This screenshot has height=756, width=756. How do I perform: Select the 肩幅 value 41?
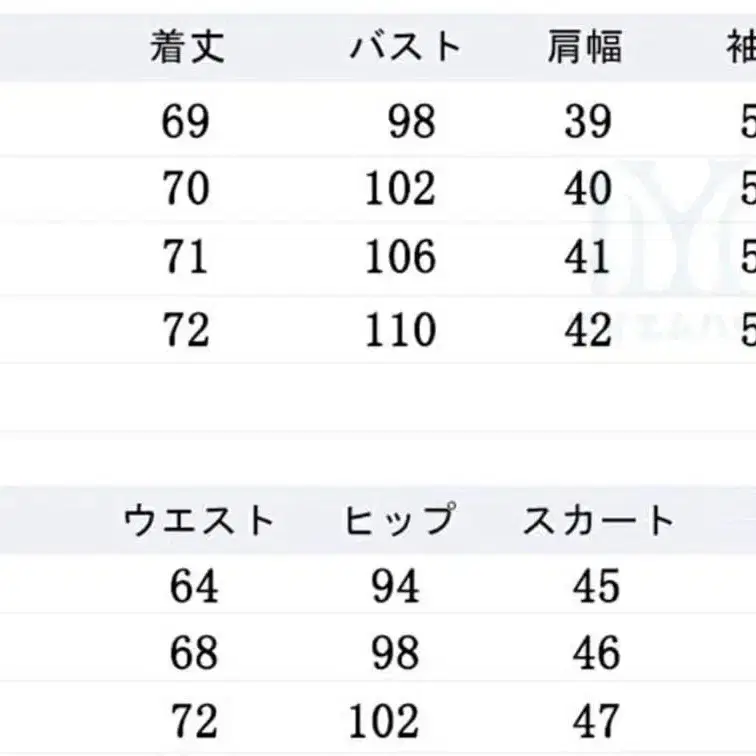click(x=588, y=257)
